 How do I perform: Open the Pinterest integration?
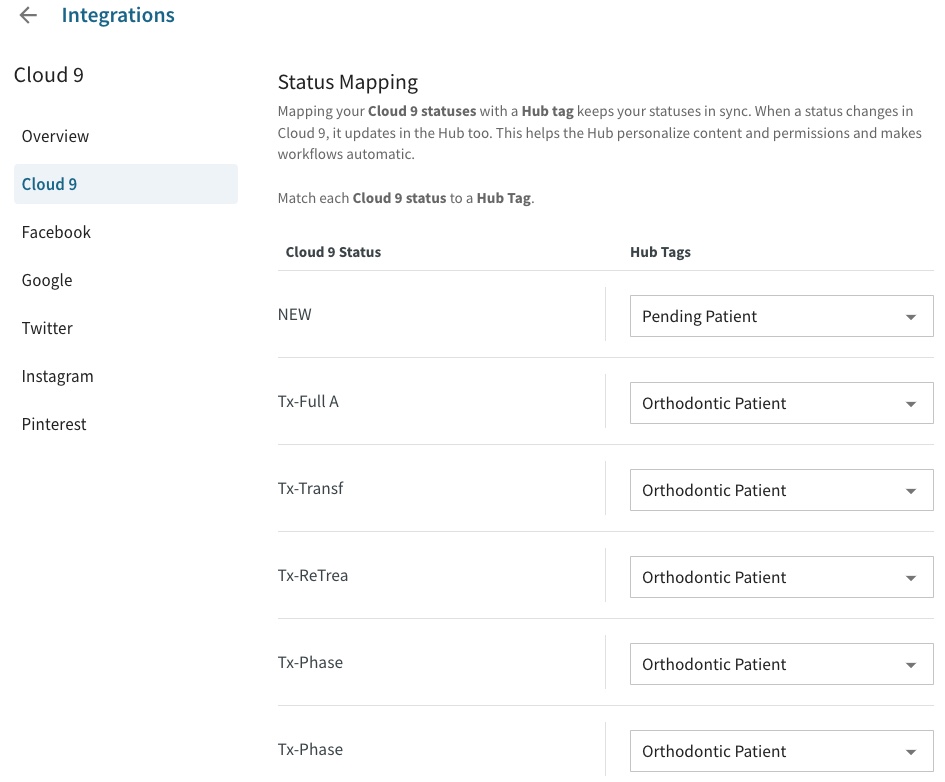[54, 424]
